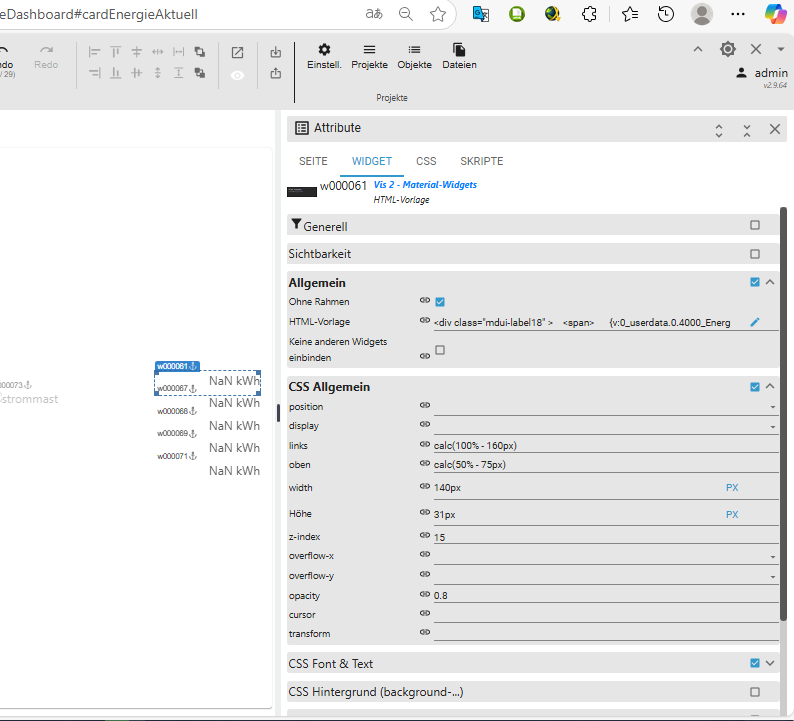The width and height of the screenshot is (794, 721).
Task: Open the Projekte list
Action: tap(369, 56)
